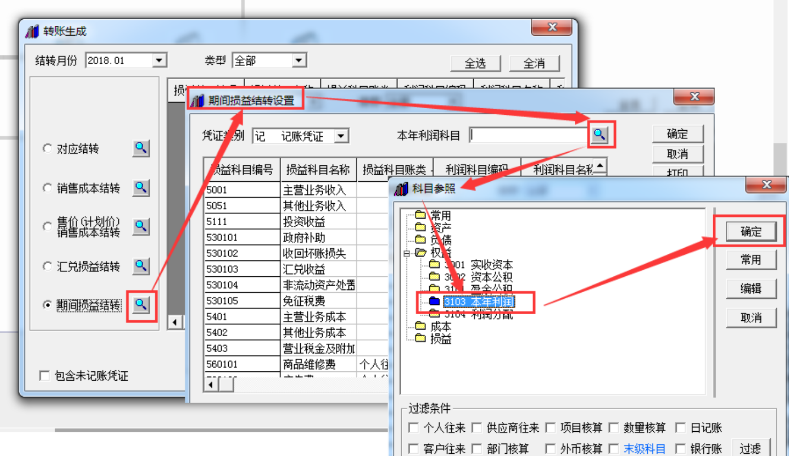Viewport: 789px width, 456px height.
Task: Collapse the 权益 tree node
Action: [407, 253]
